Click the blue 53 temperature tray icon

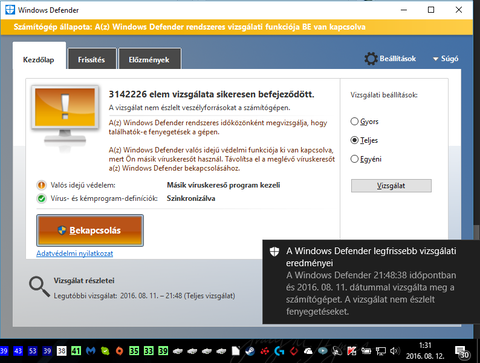[x=33, y=351]
